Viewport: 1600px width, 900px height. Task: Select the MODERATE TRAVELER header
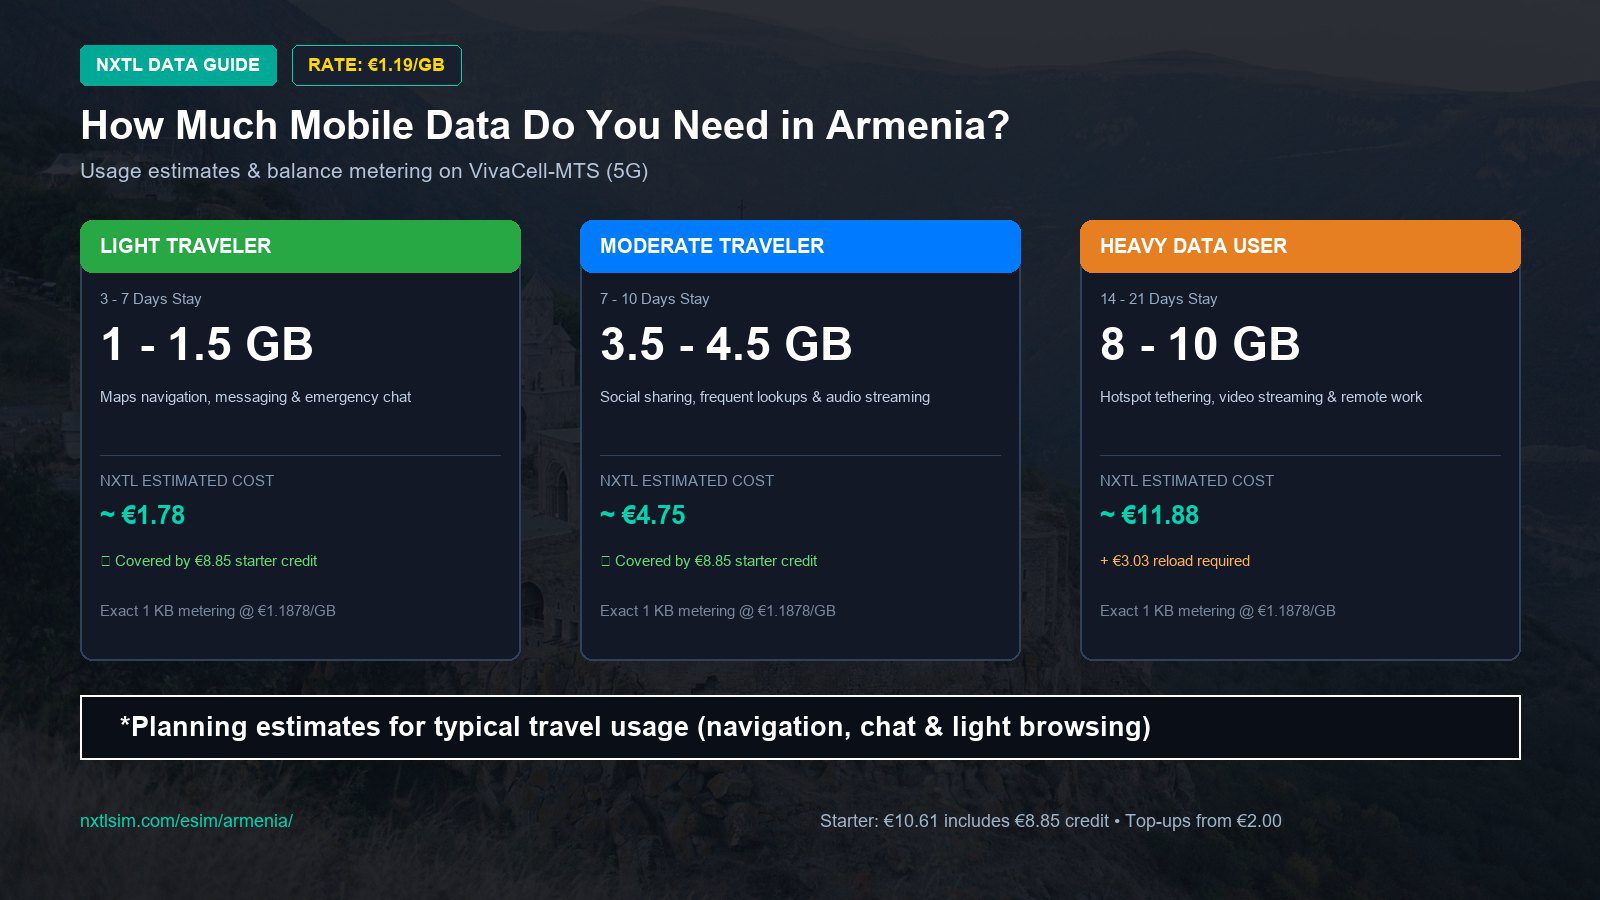coord(800,246)
